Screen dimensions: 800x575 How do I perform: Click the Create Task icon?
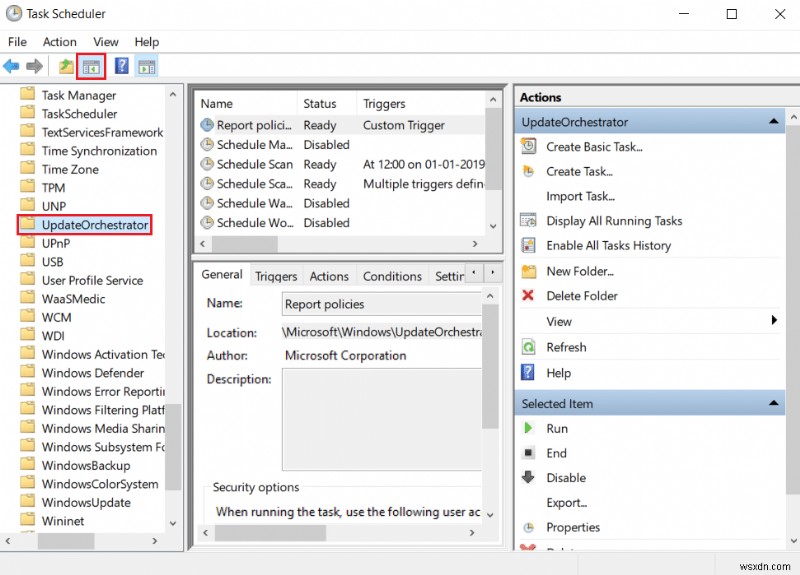(528, 171)
